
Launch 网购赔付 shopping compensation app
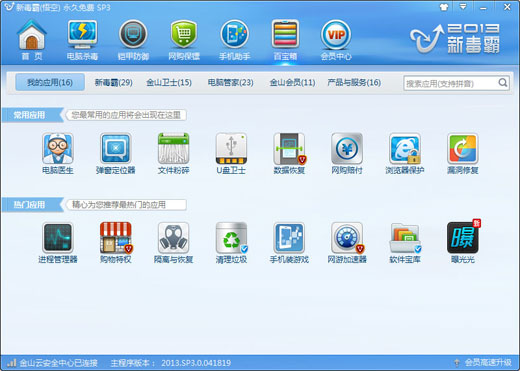[x=347, y=154]
